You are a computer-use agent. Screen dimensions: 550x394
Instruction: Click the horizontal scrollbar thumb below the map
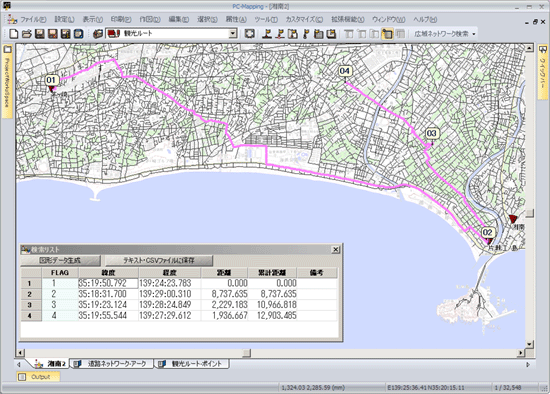[x=247, y=353]
